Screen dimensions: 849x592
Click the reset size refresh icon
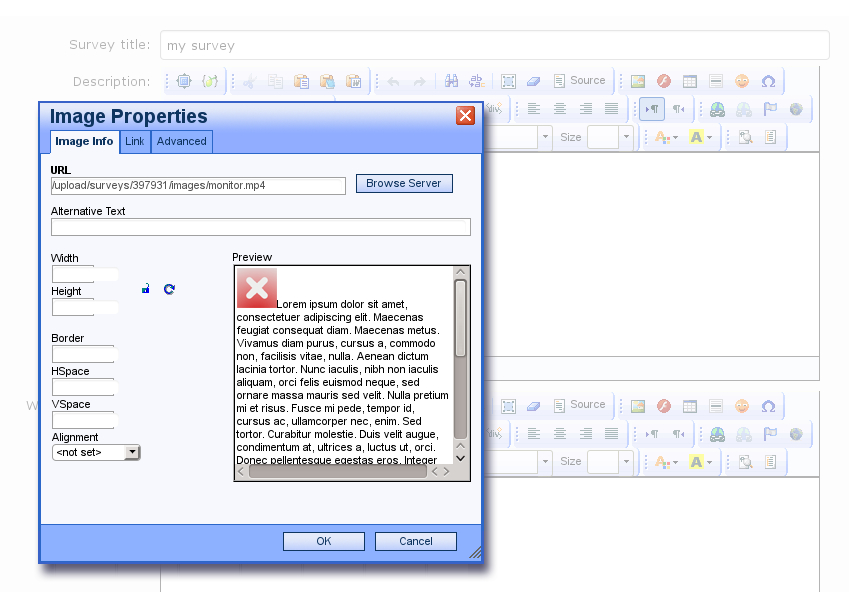pos(169,289)
